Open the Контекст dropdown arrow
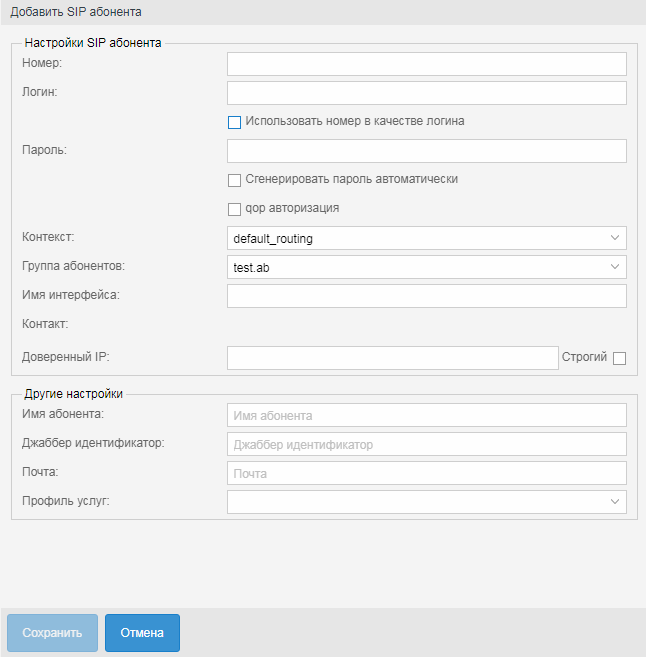The width and height of the screenshot is (646, 657). 614,239
